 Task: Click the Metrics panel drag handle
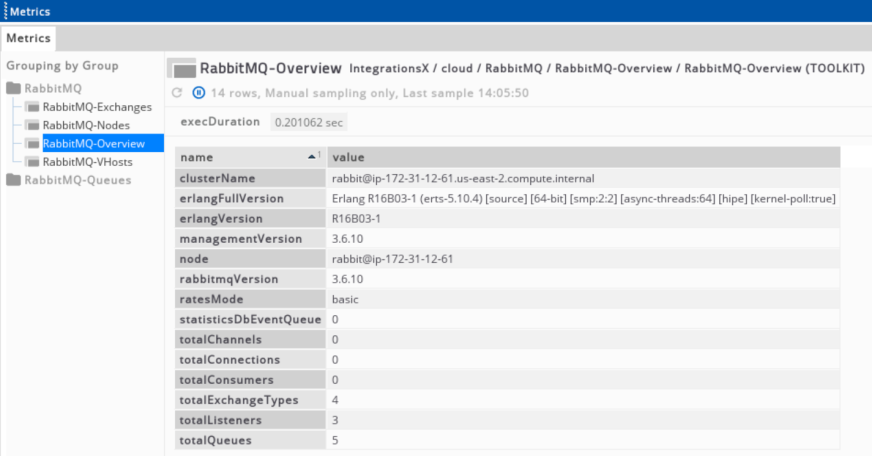click(6, 11)
